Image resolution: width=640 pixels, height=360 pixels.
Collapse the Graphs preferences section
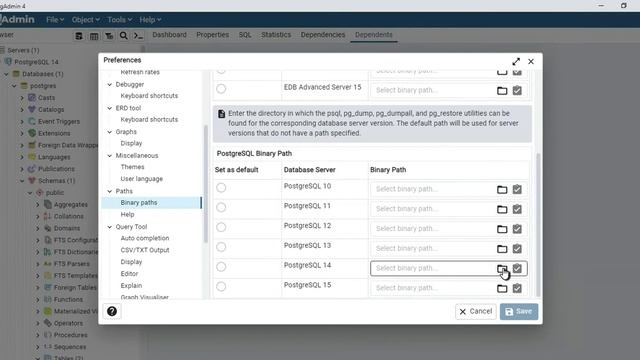(109, 132)
